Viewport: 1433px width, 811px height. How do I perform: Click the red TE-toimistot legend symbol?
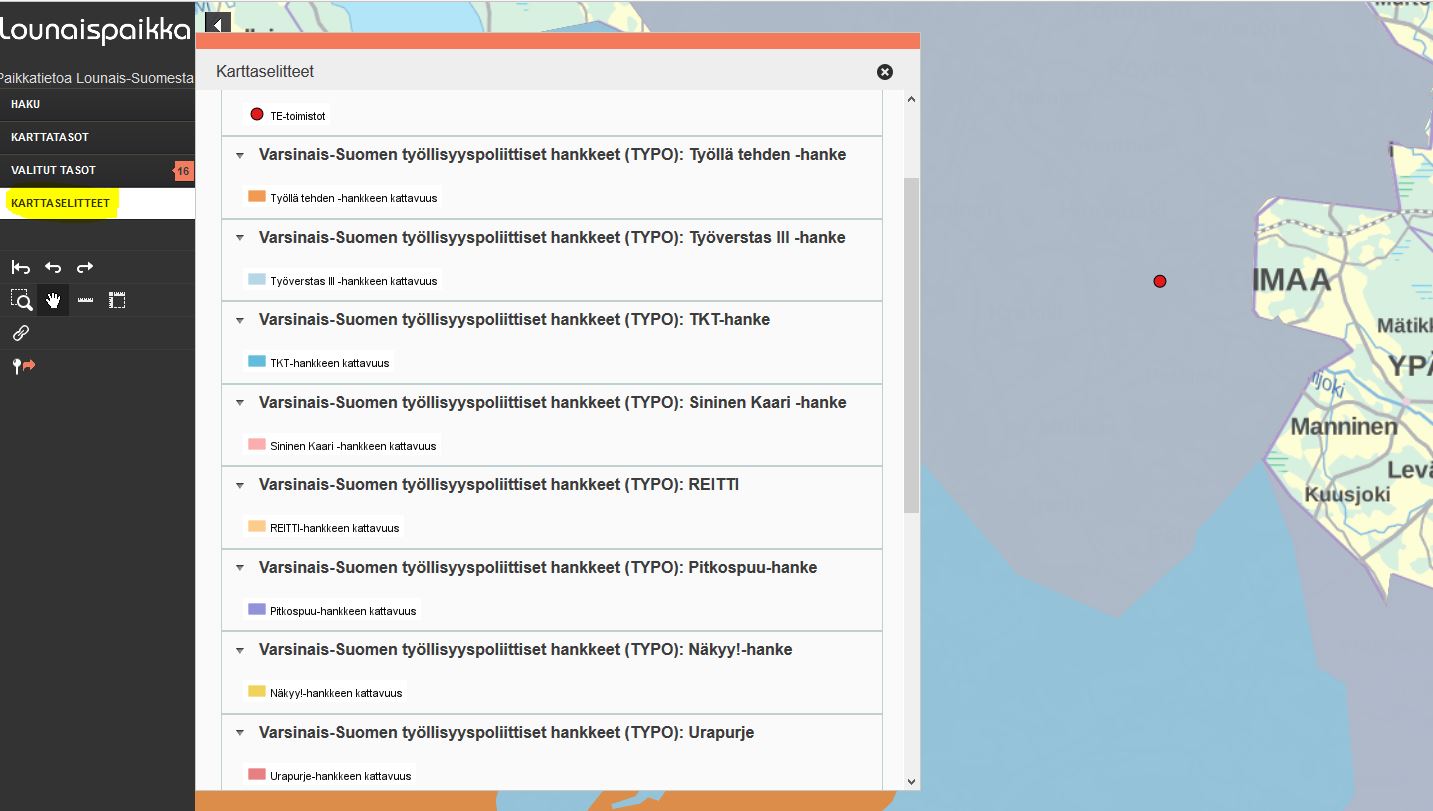[257, 114]
